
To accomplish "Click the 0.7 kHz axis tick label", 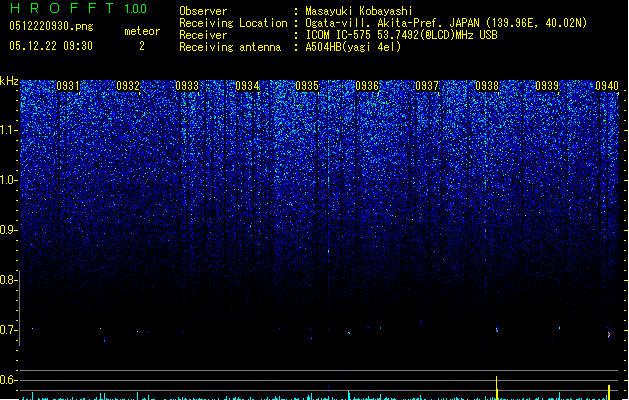I will [9, 330].
